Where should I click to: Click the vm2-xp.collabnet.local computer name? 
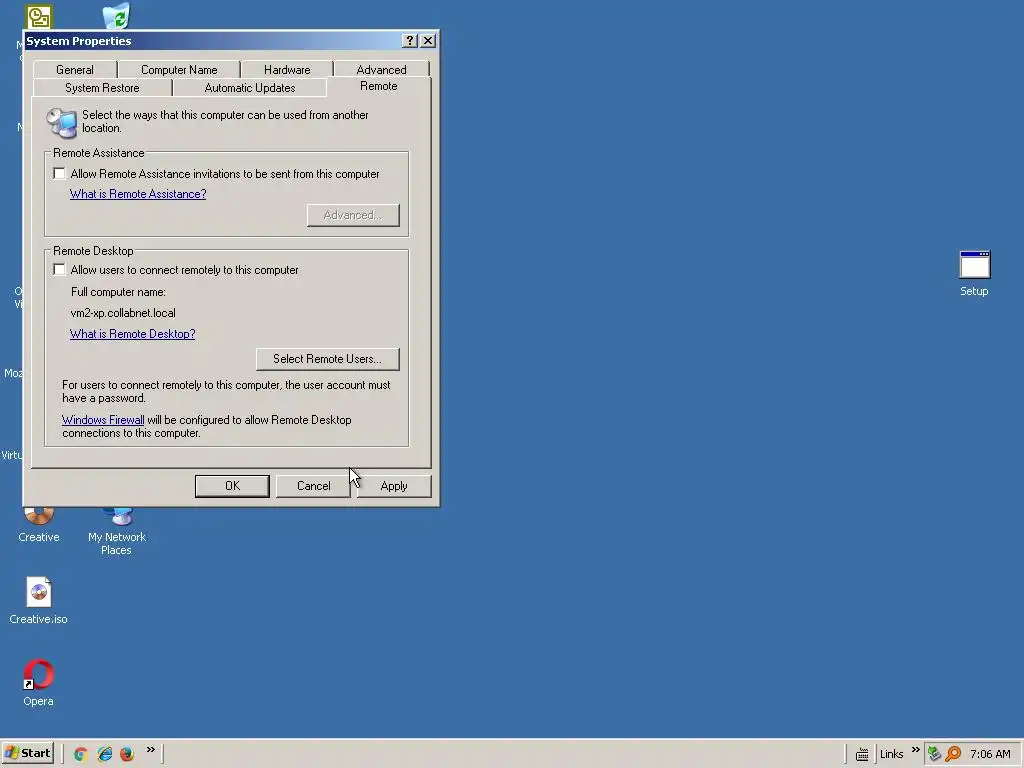coord(123,313)
